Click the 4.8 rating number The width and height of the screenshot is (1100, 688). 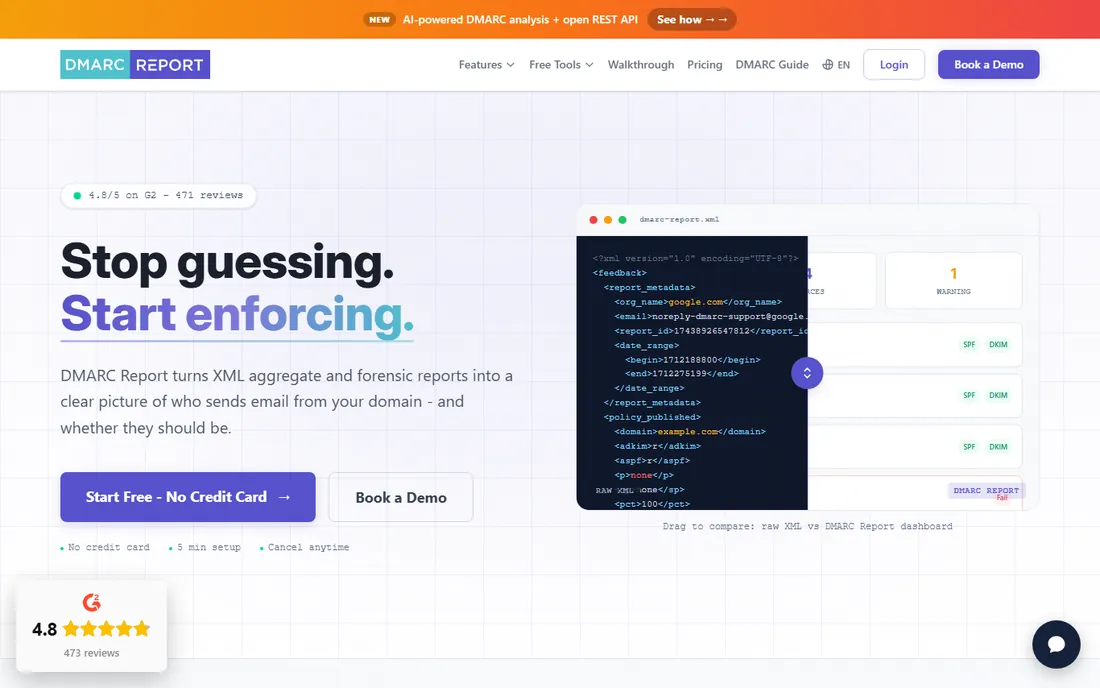point(44,629)
